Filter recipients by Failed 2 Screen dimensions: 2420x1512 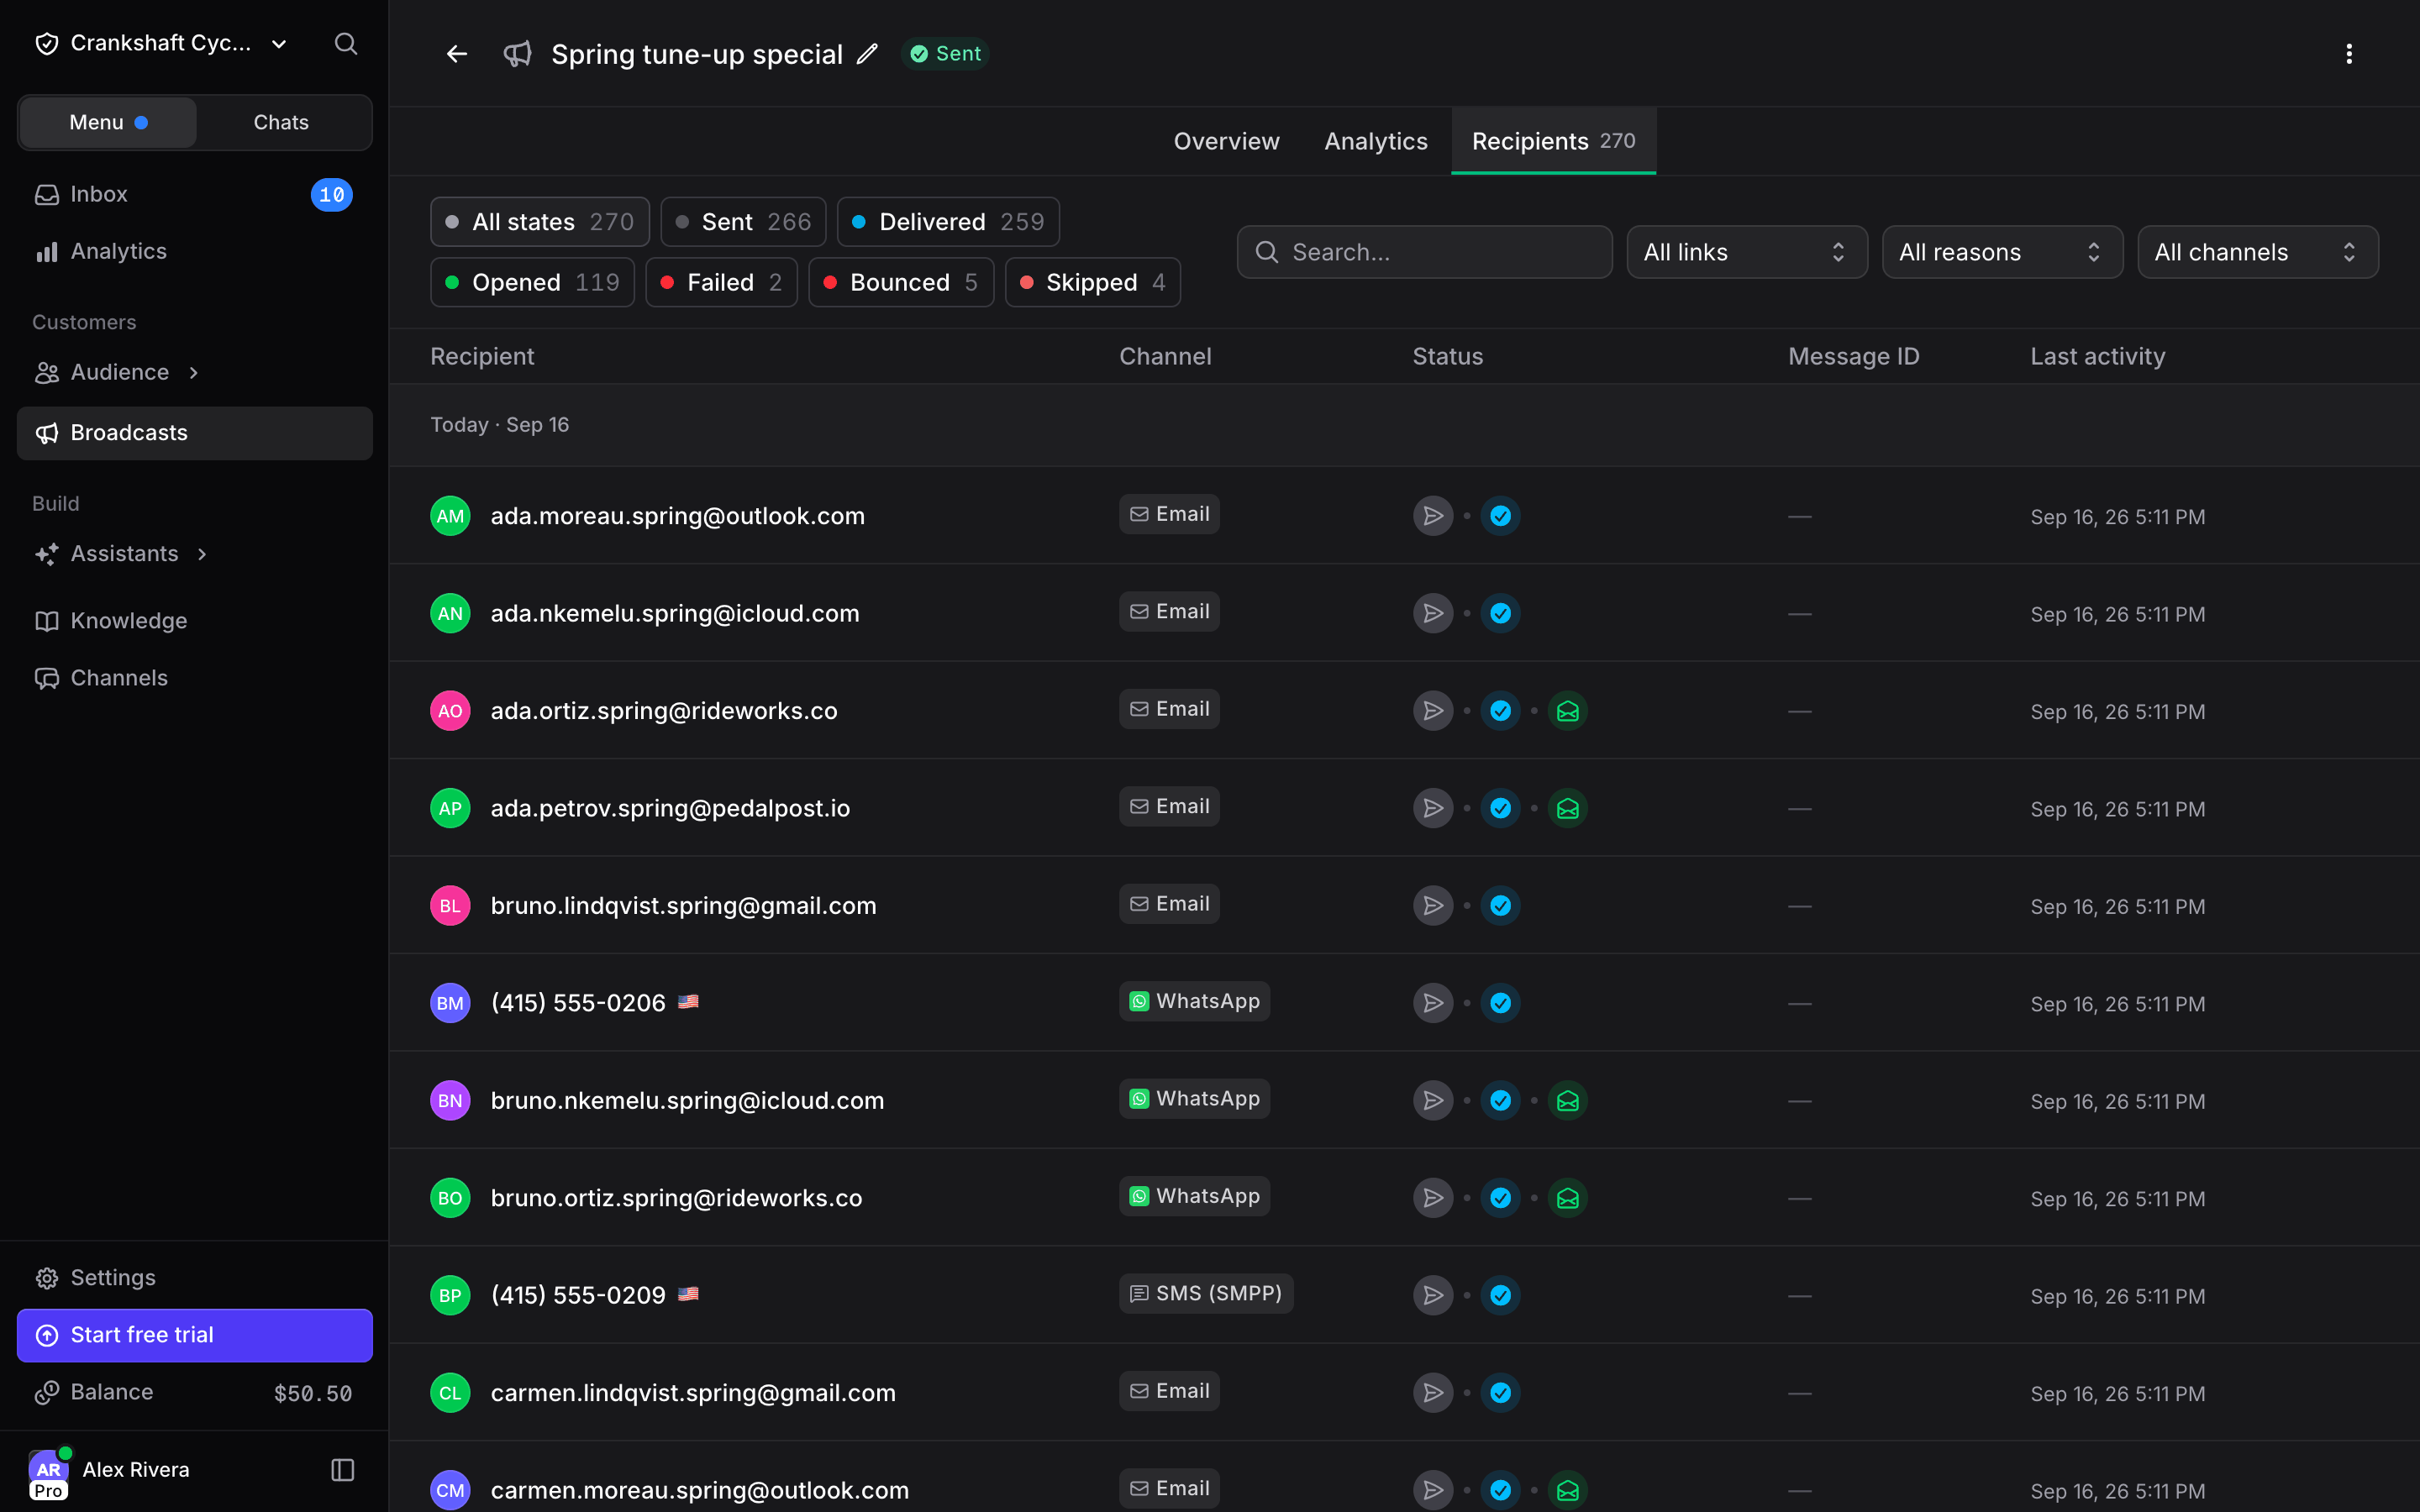pyautogui.click(x=721, y=283)
